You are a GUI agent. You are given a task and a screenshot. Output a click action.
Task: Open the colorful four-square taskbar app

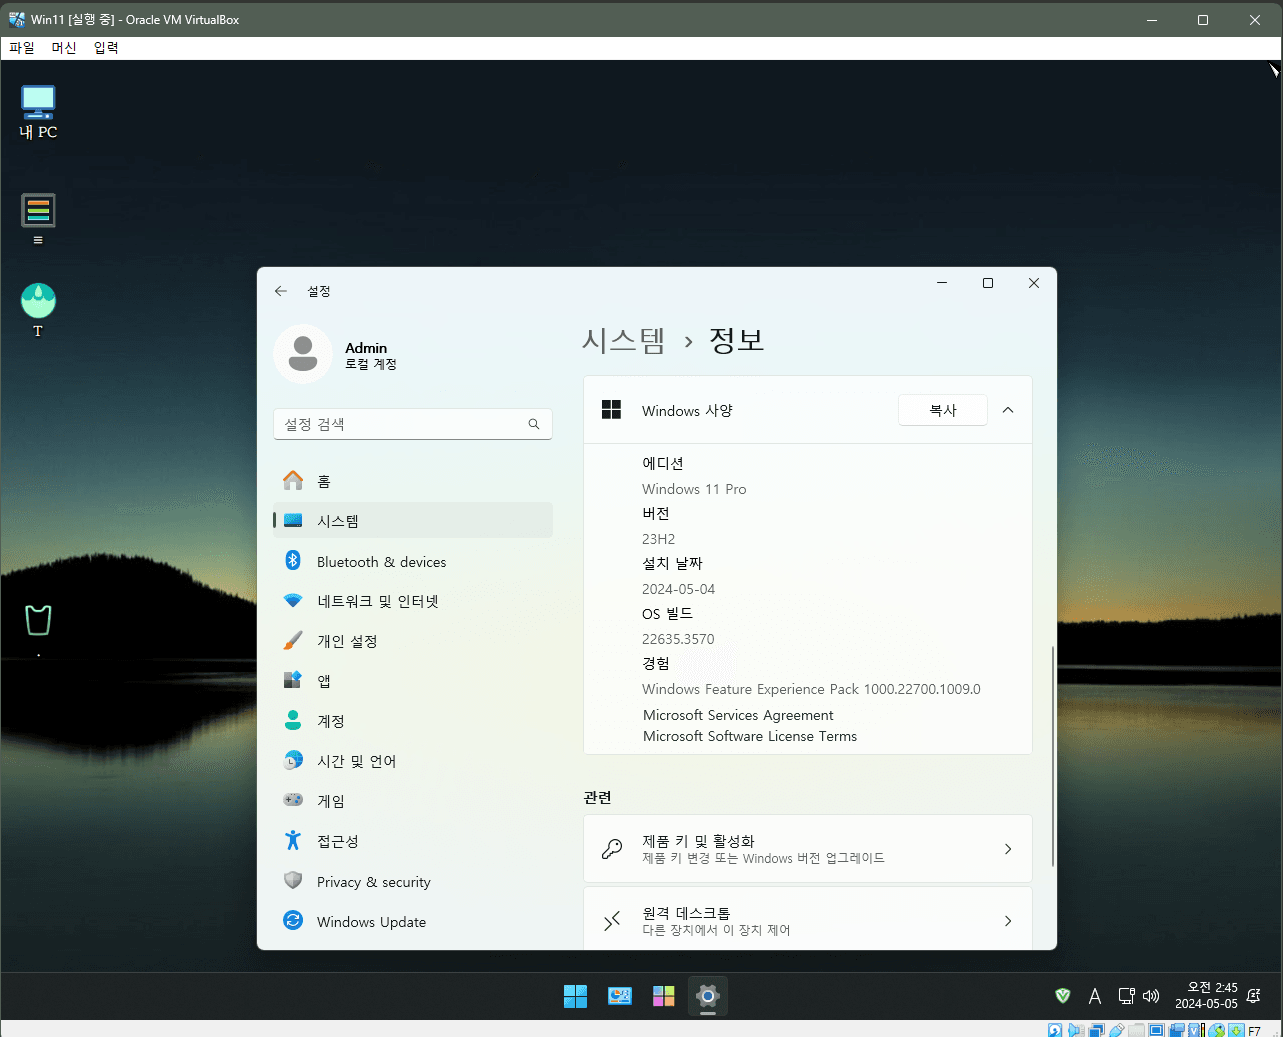664,996
